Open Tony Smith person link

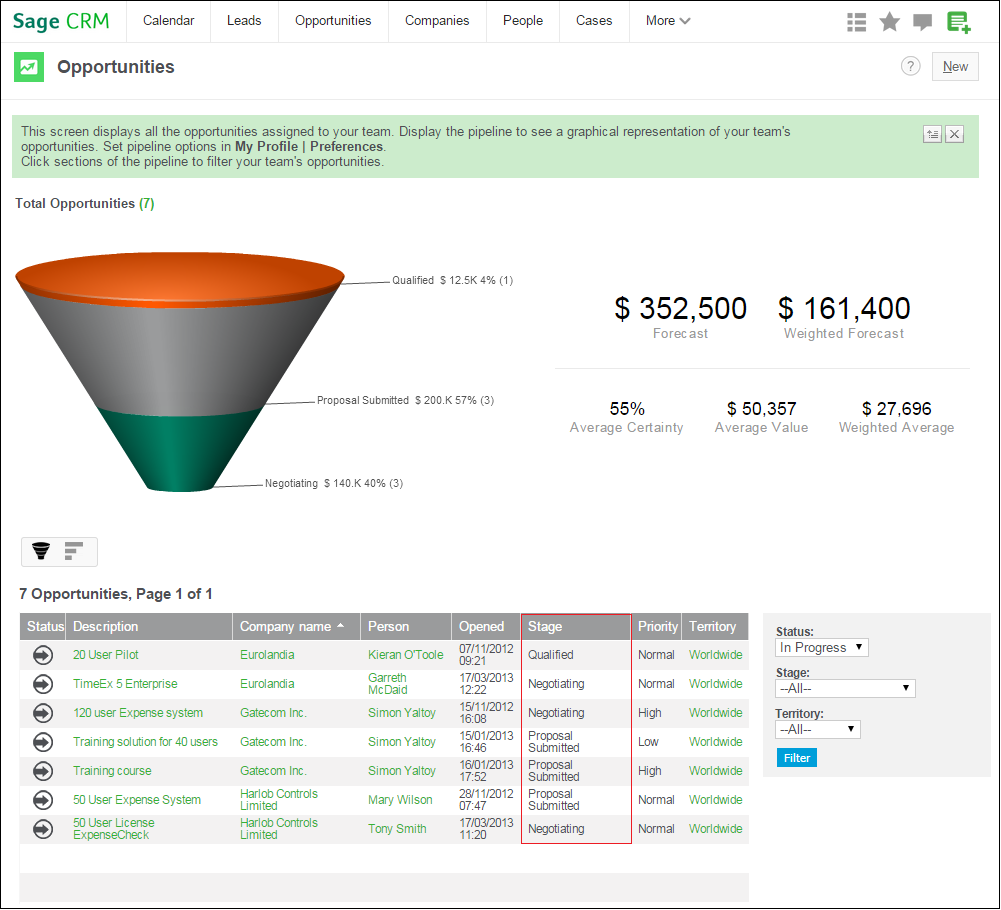tap(397, 829)
